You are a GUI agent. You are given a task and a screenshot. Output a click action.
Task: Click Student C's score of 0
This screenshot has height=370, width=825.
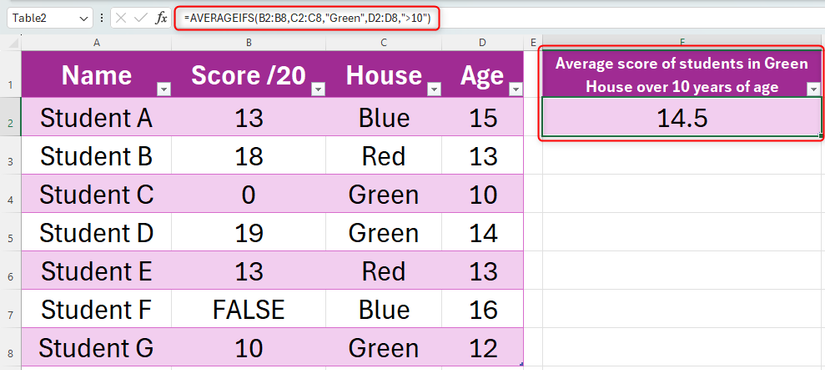[x=249, y=194]
